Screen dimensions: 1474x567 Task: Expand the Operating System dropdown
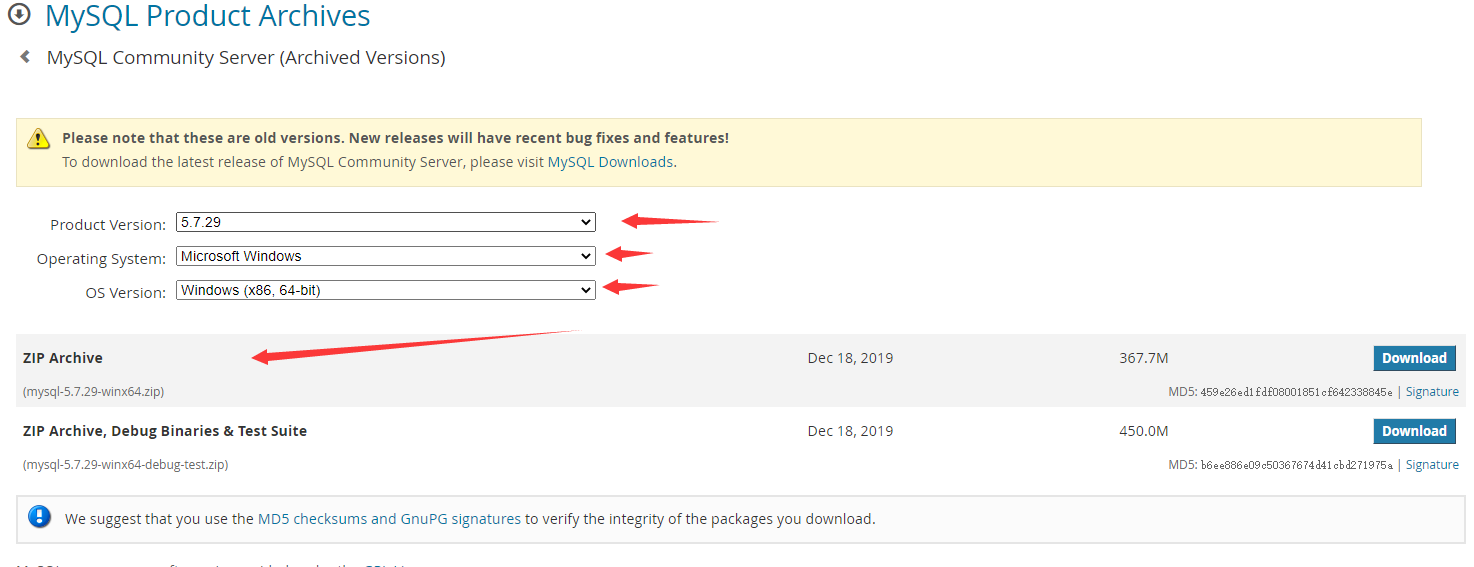386,256
